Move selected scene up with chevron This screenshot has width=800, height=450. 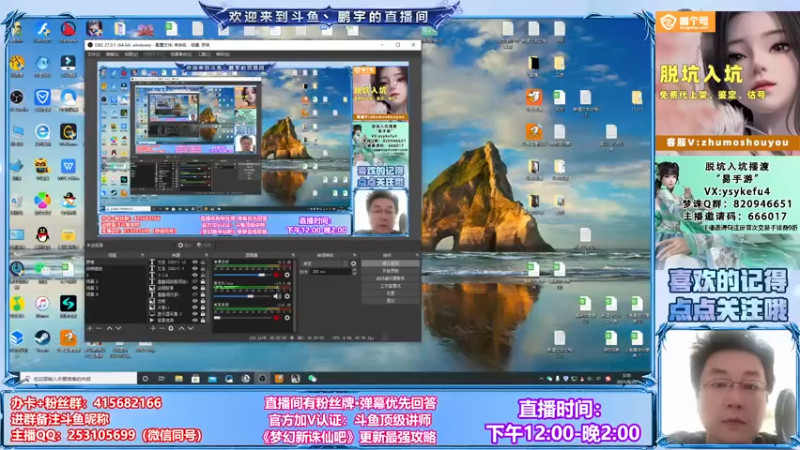110,329
